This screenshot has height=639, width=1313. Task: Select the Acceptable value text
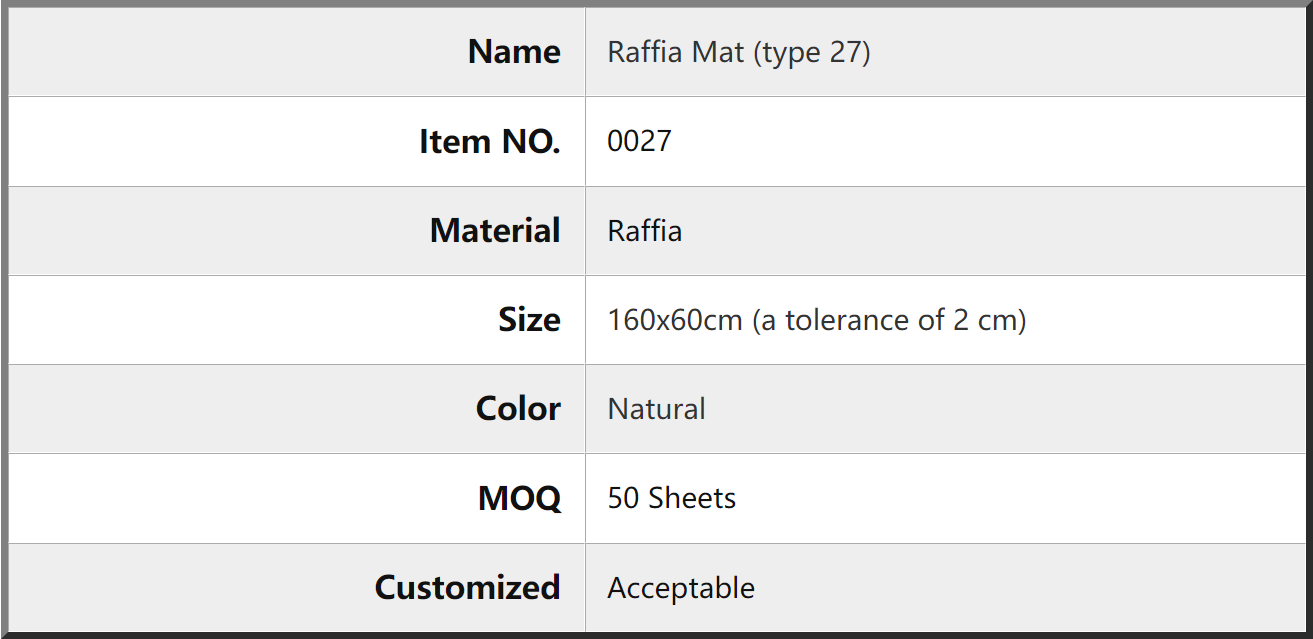tap(681, 588)
